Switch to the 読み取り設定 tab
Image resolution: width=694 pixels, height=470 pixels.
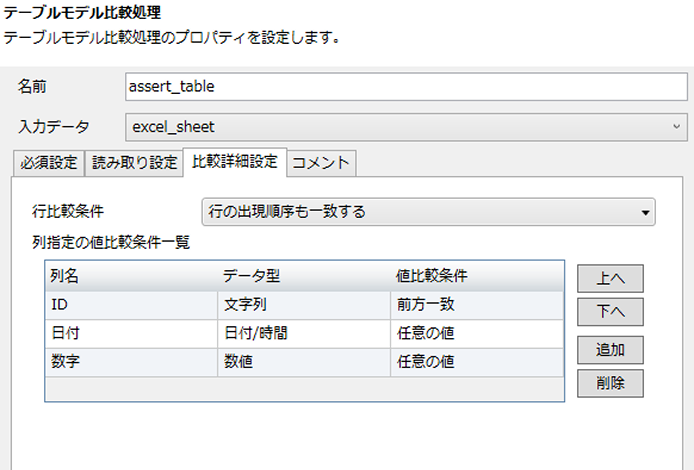(135, 162)
